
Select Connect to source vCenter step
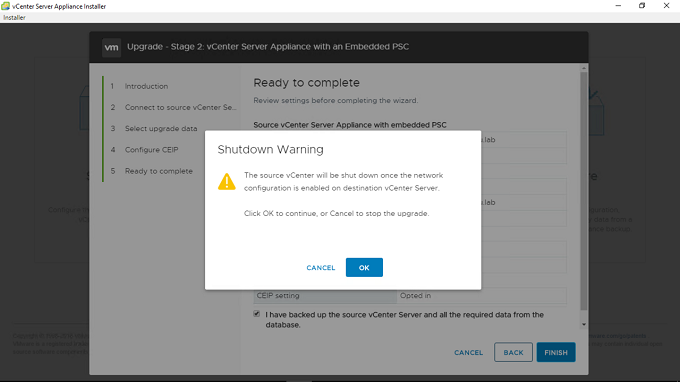pyautogui.click(x=180, y=108)
